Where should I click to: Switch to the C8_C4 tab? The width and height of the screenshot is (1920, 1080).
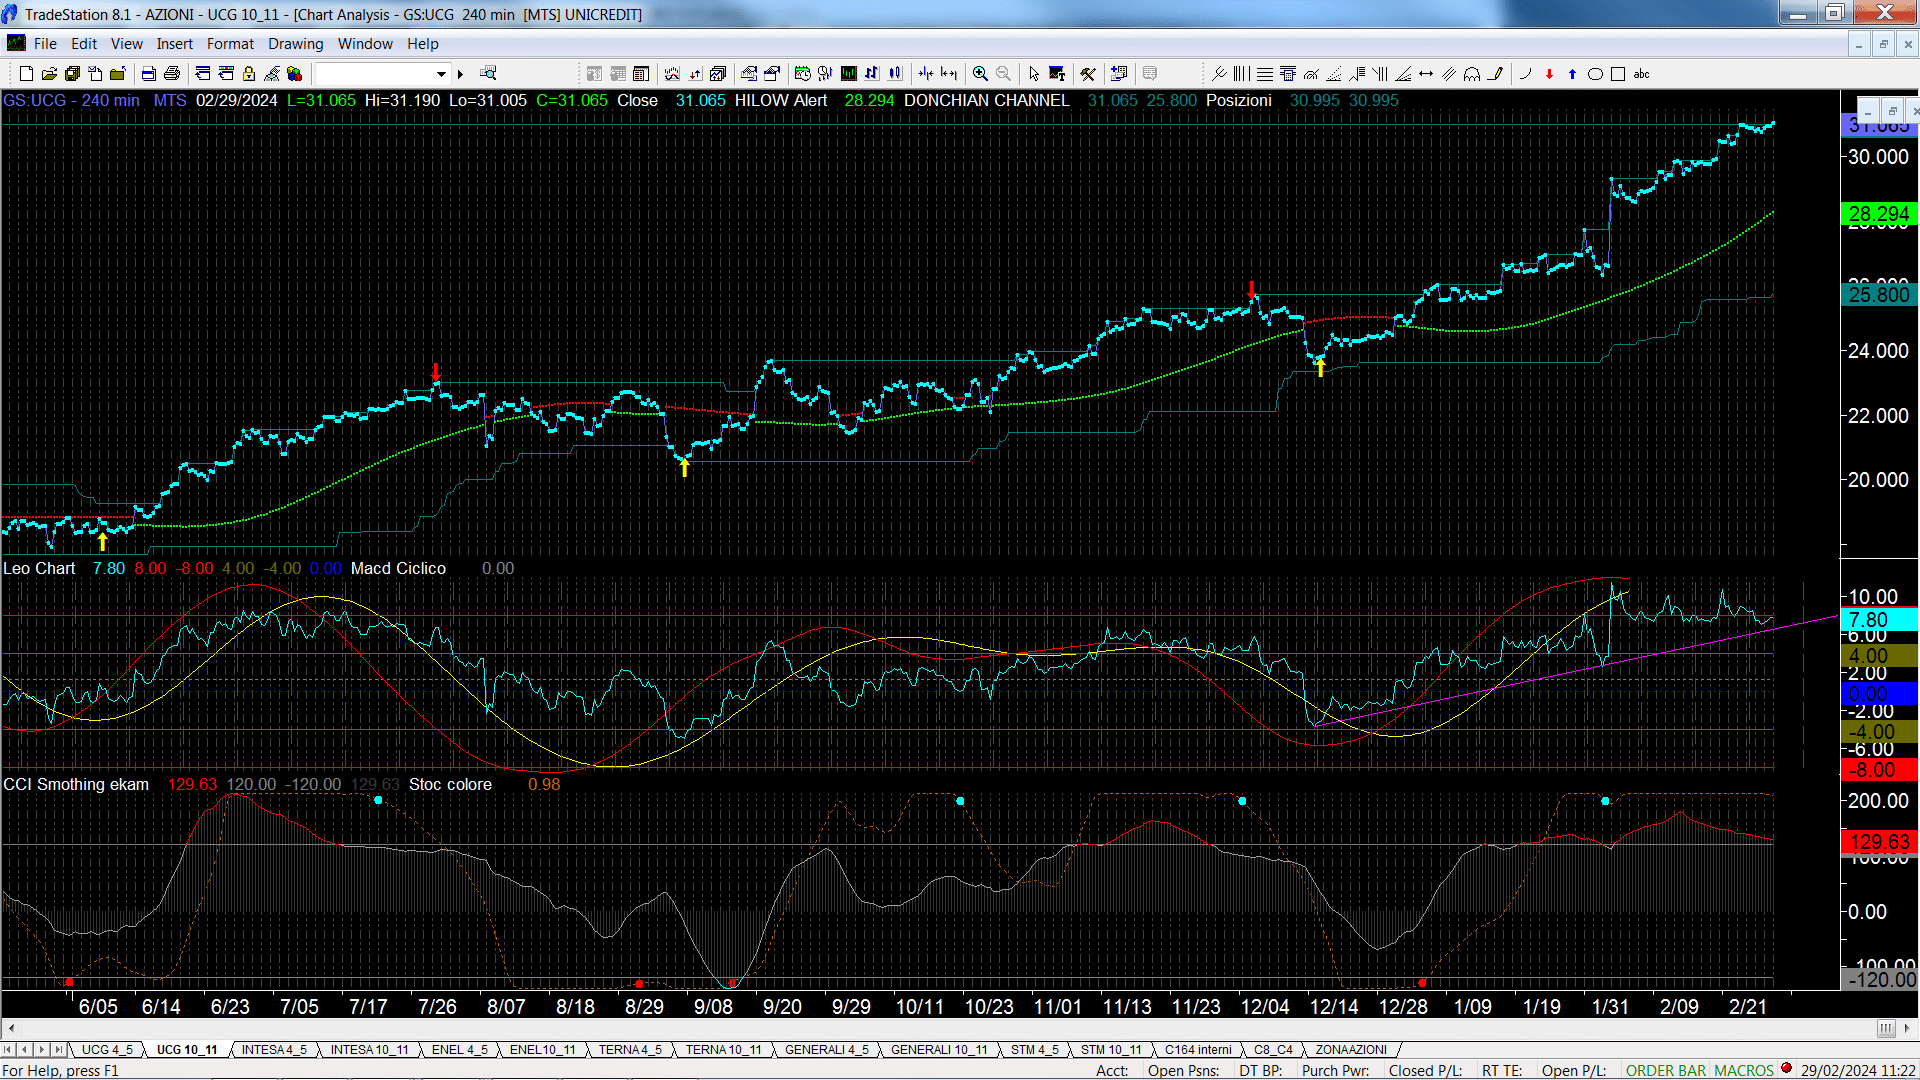(x=1273, y=1050)
